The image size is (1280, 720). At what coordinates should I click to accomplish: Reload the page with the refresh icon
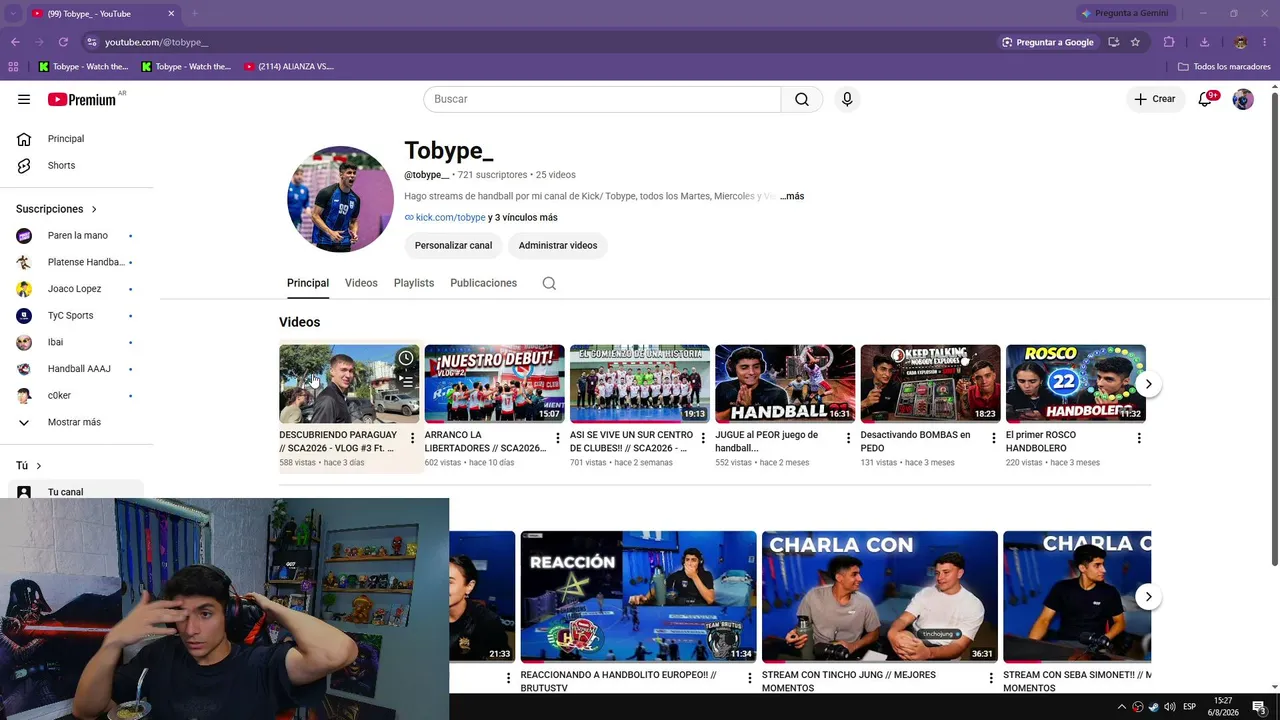point(63,42)
